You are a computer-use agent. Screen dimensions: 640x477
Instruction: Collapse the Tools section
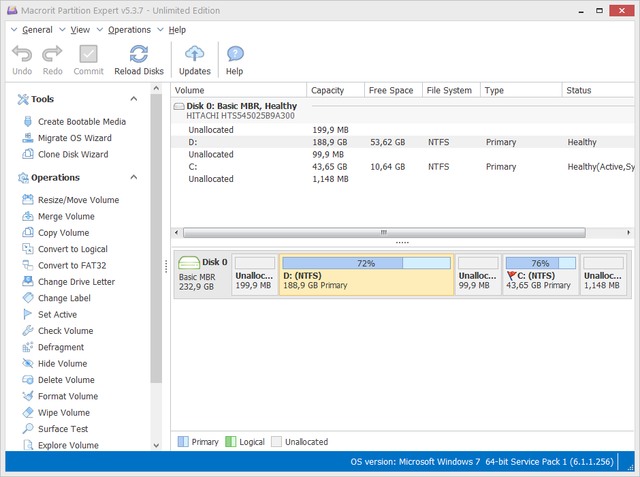pyautogui.click(x=134, y=99)
